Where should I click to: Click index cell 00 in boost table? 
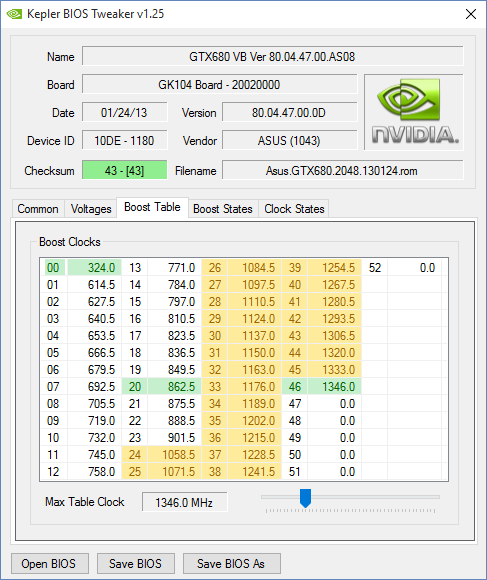pos(54,267)
